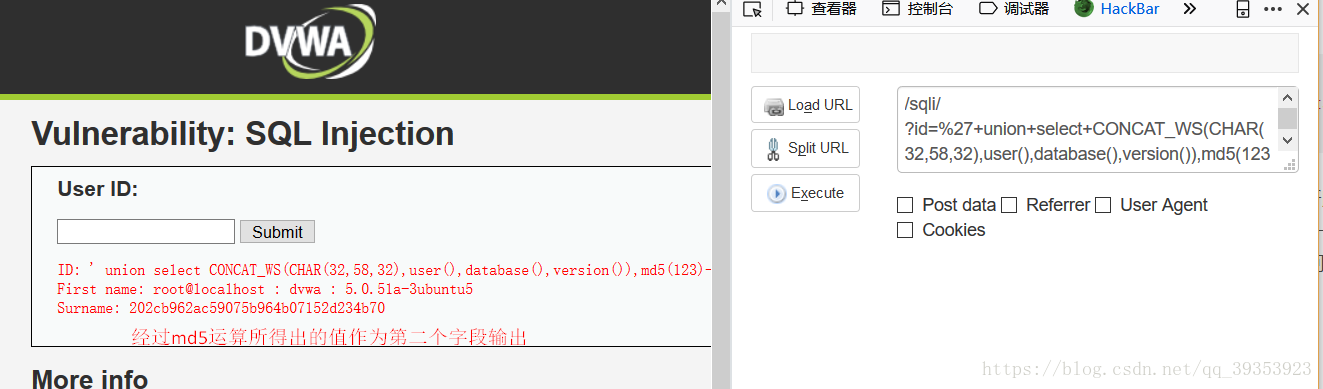This screenshot has width=1323, height=389.
Task: Expand the » overflow tabs chevron
Action: pyautogui.click(x=1189, y=9)
